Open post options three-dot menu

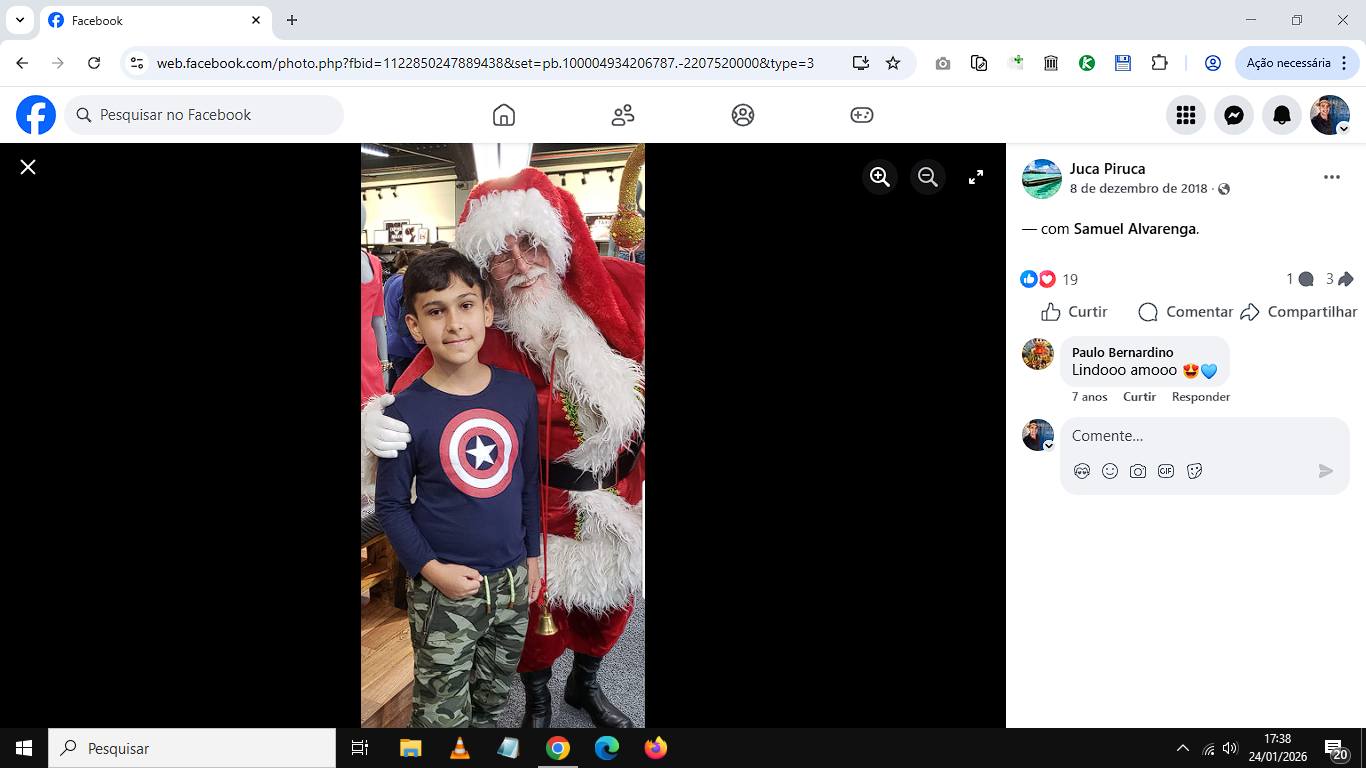(x=1331, y=177)
